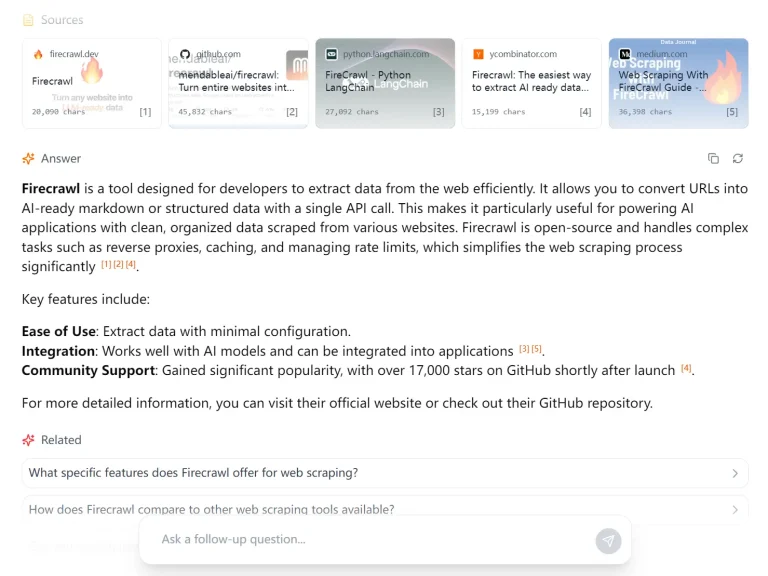Click the Firecrawl flame favicon on the first source

point(38,54)
